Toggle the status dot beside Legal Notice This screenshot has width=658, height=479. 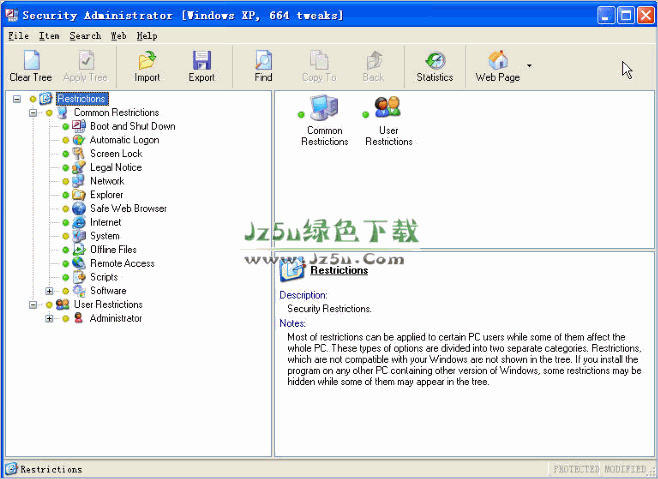65,168
